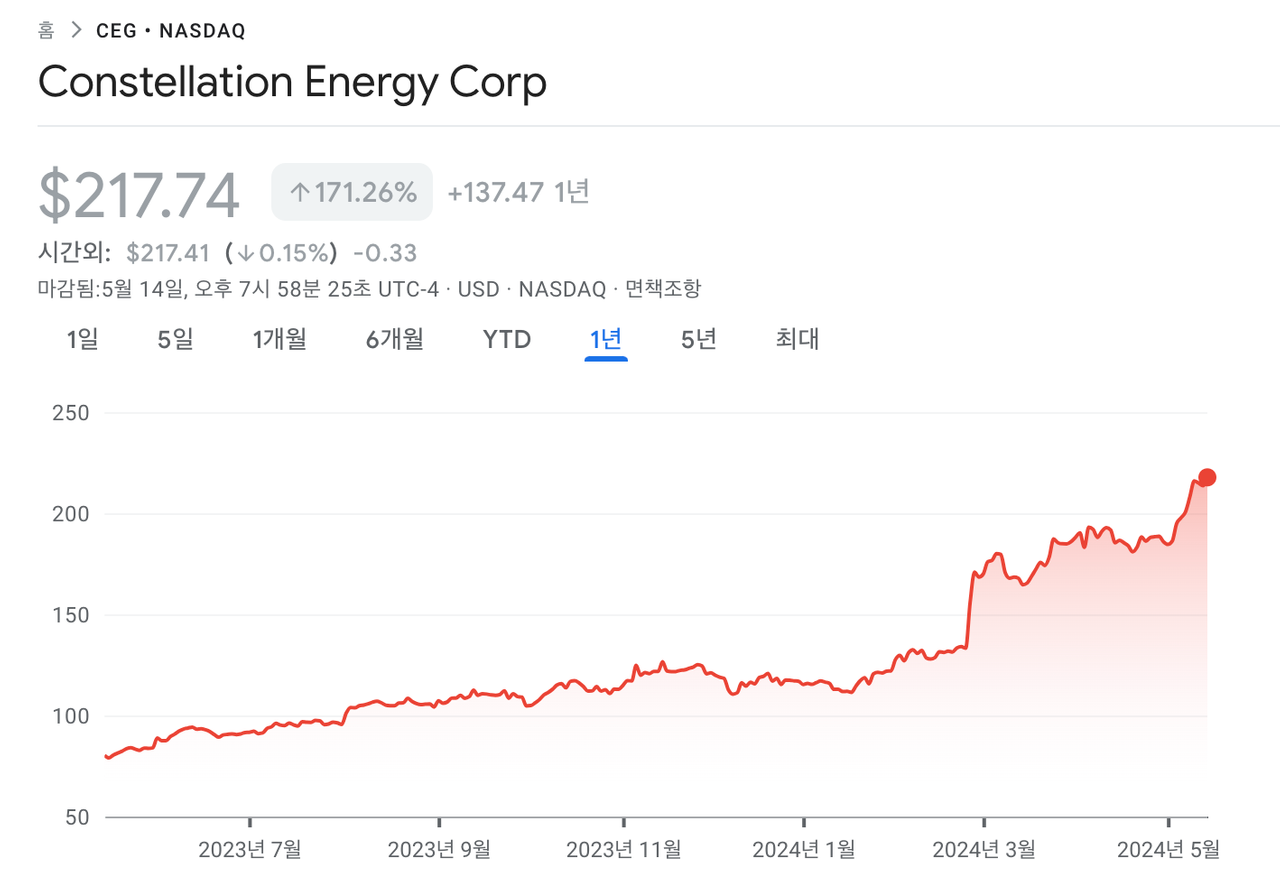Screen dimensions: 1280x881
Task: Click the after-hours price $217.41
Action: (168, 254)
